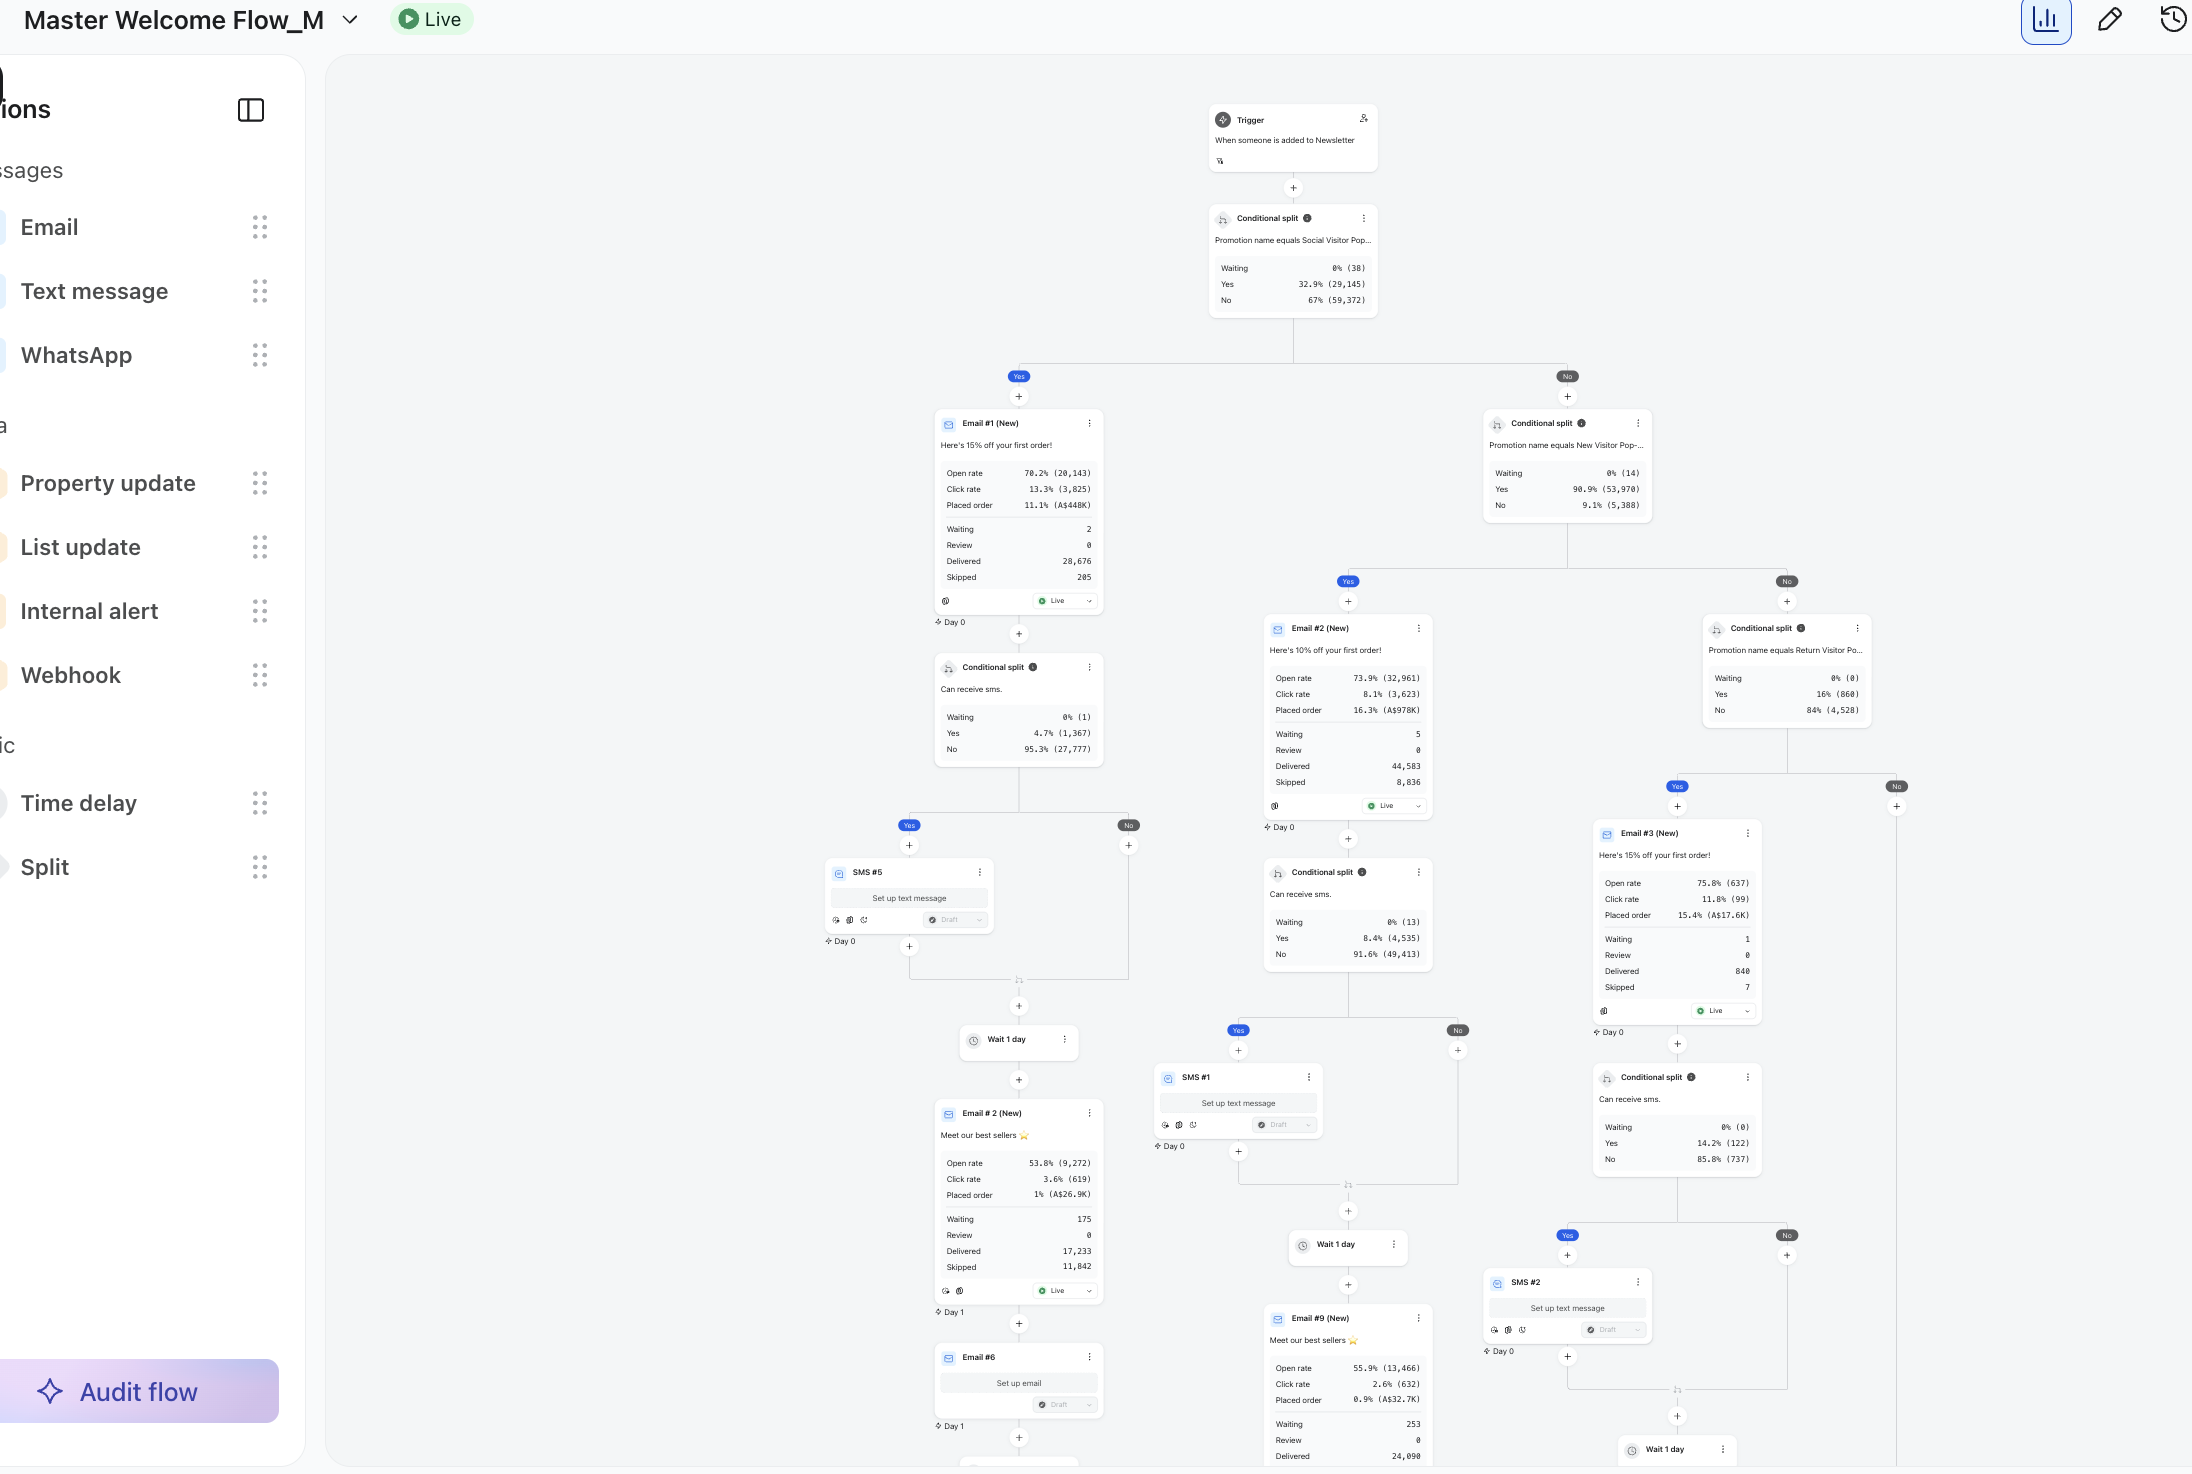2192x1474 pixels.
Task: Click the Trigger node lightning icon
Action: [x=1223, y=120]
